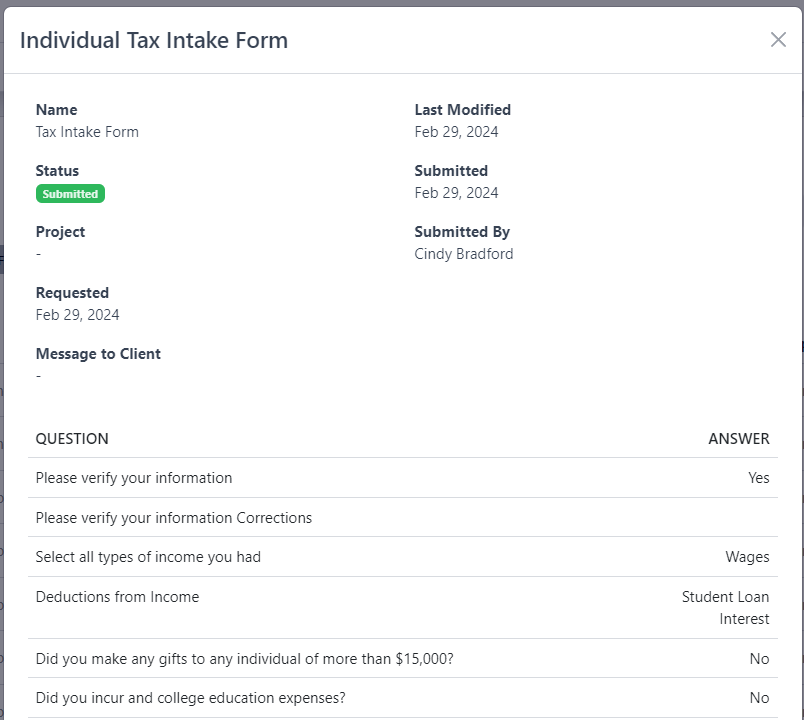Viewport: 804px width, 720px height.
Task: Click the QUESTION column header
Action: pyautogui.click(x=72, y=438)
